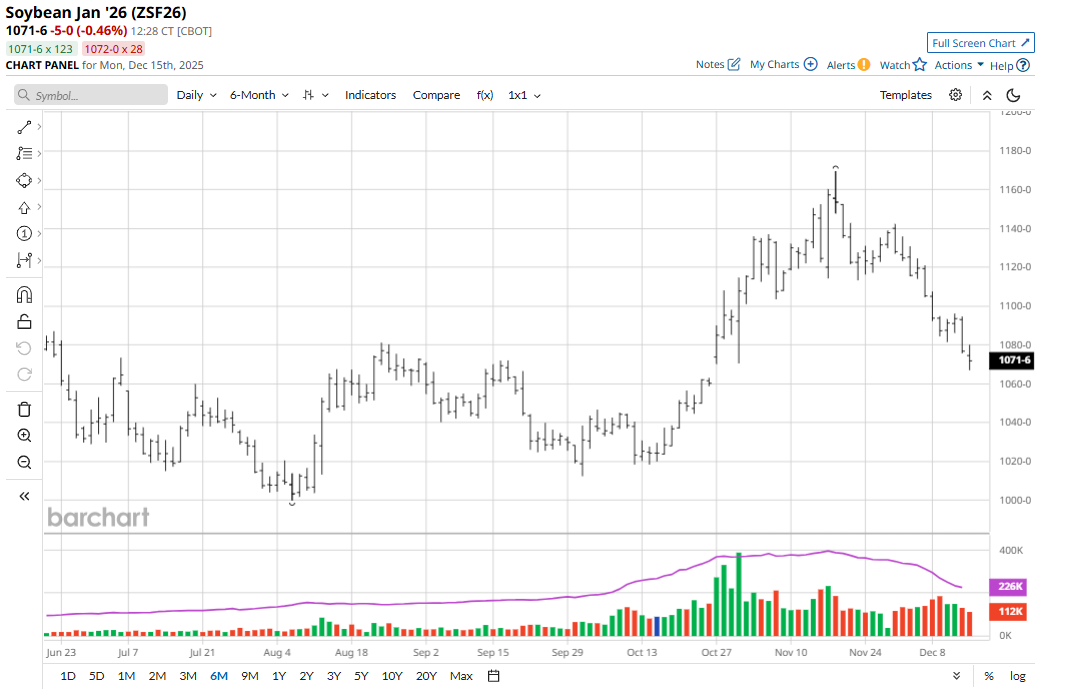Open Notes with the pencil icon

734,64
